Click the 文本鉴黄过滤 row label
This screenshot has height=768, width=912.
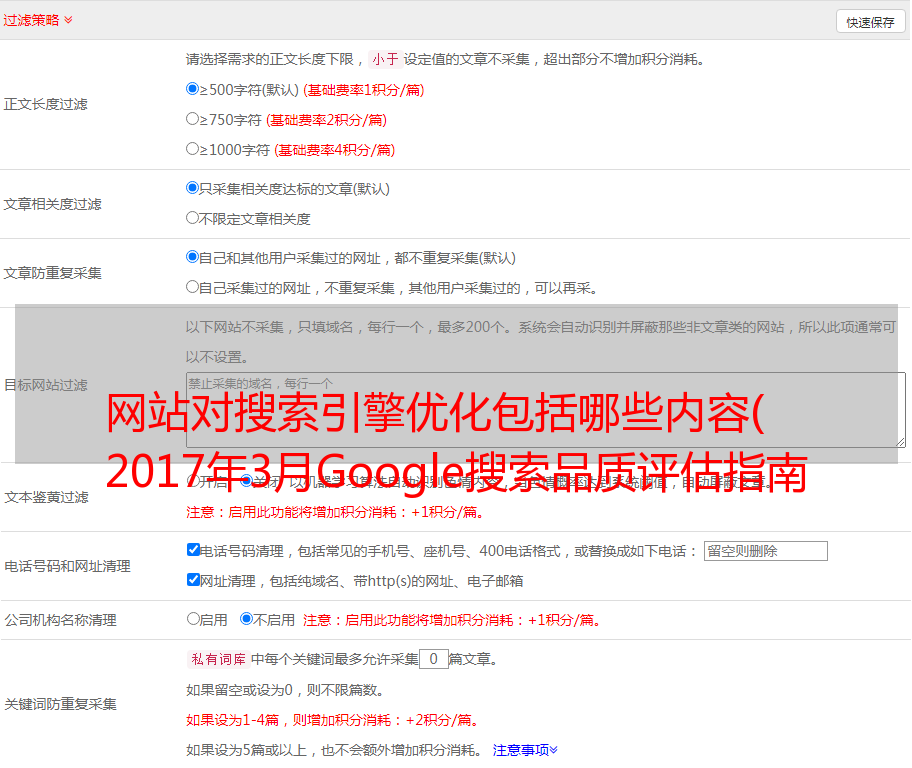(x=47, y=497)
